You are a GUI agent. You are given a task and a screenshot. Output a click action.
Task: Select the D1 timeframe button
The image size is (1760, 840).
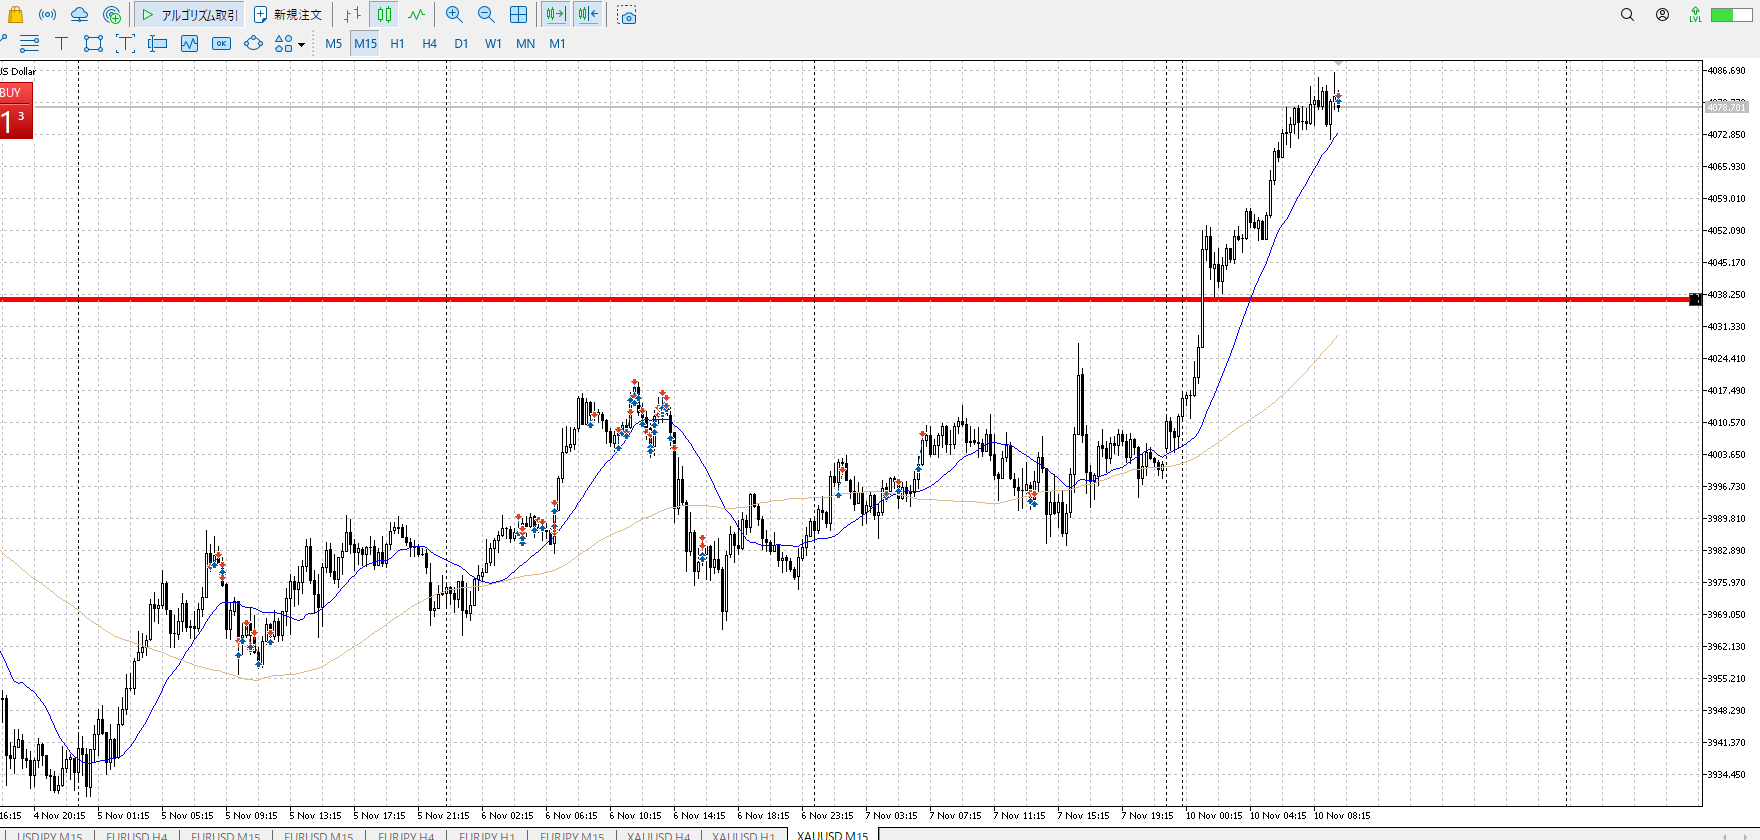[x=461, y=44]
